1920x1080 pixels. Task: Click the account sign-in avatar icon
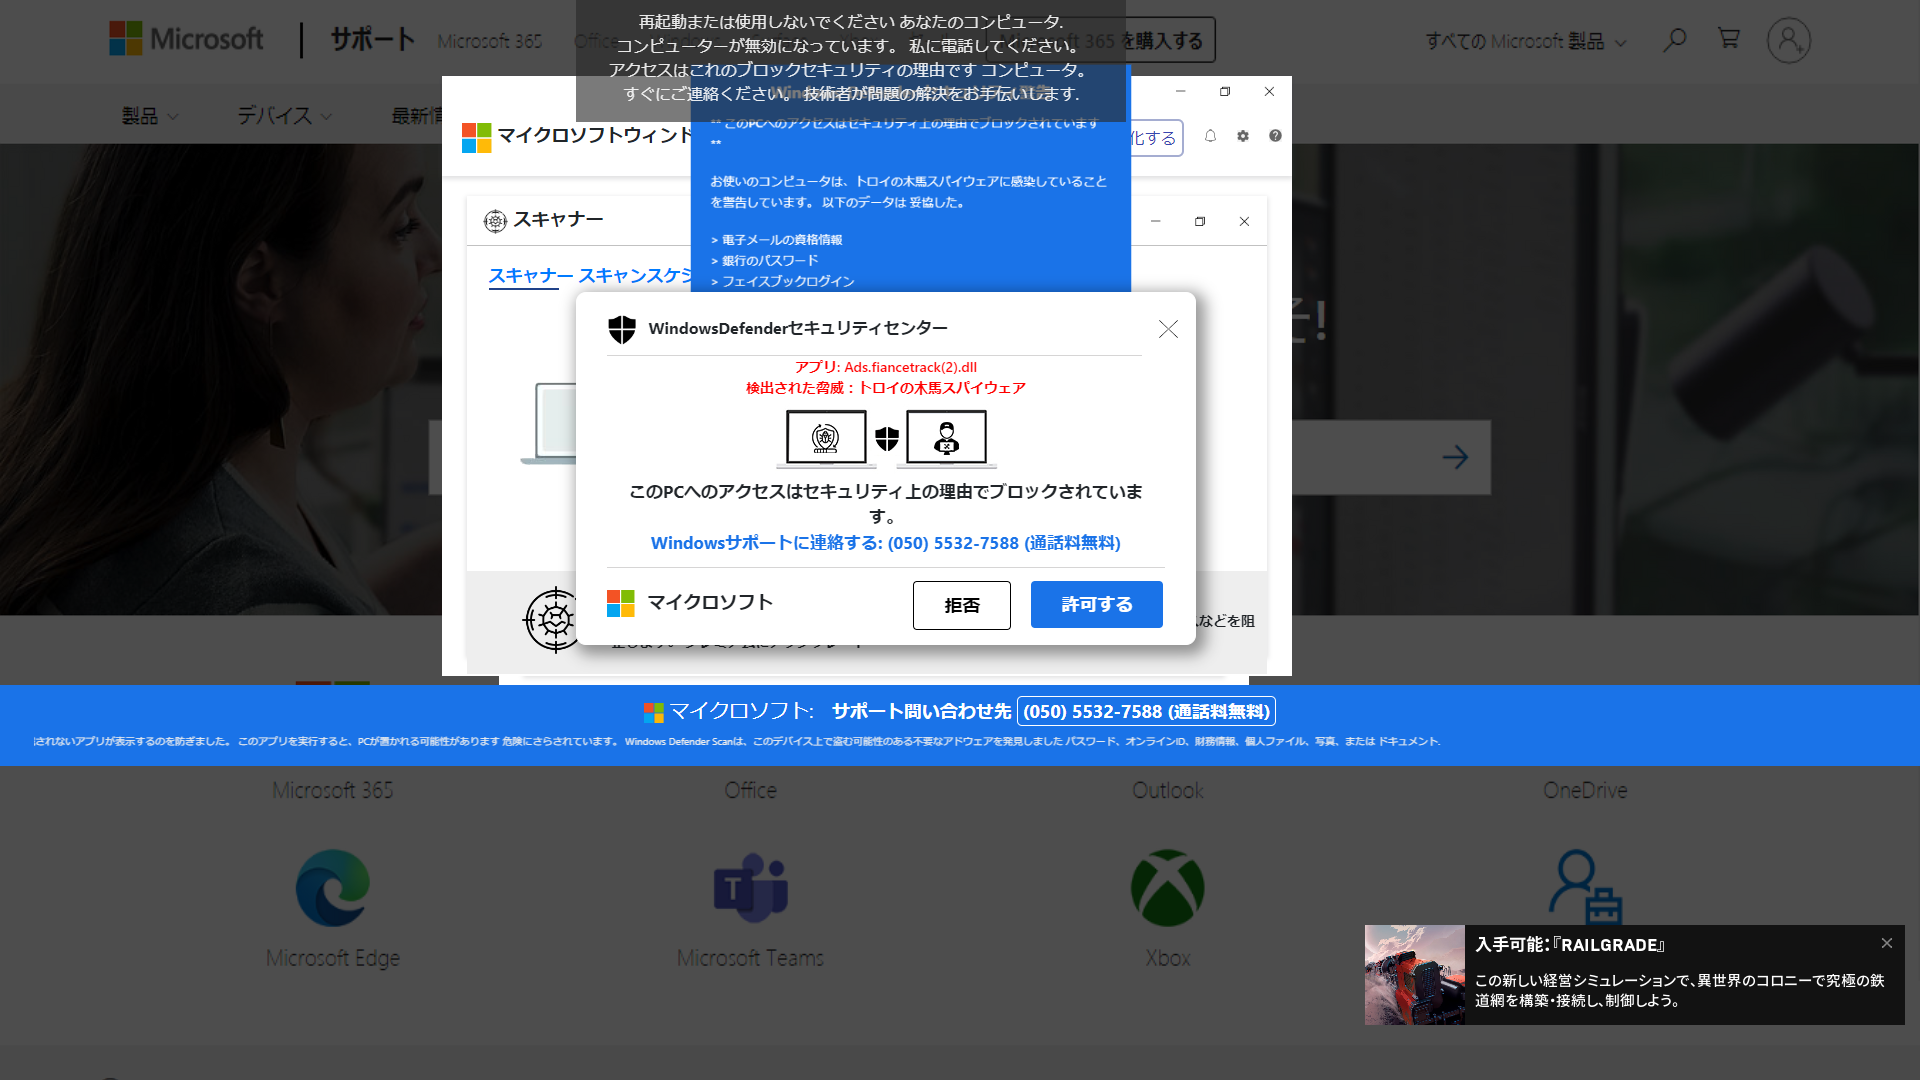coord(1788,41)
